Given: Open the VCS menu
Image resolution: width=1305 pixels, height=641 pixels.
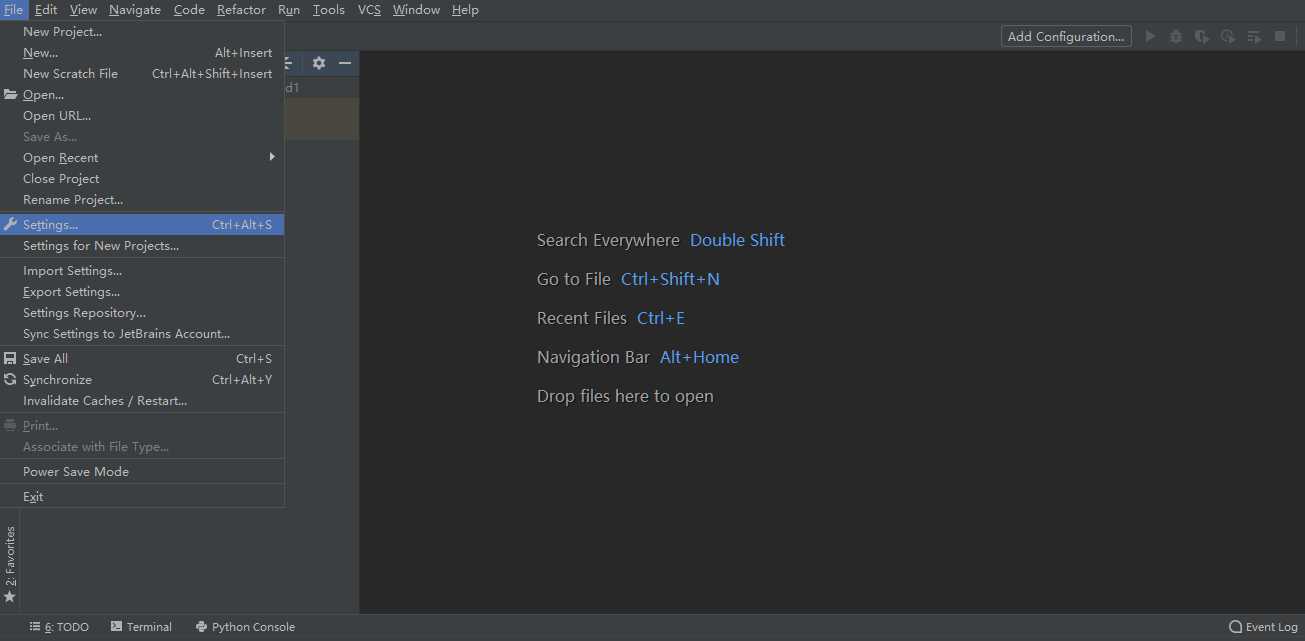Looking at the screenshot, I should pyautogui.click(x=369, y=10).
